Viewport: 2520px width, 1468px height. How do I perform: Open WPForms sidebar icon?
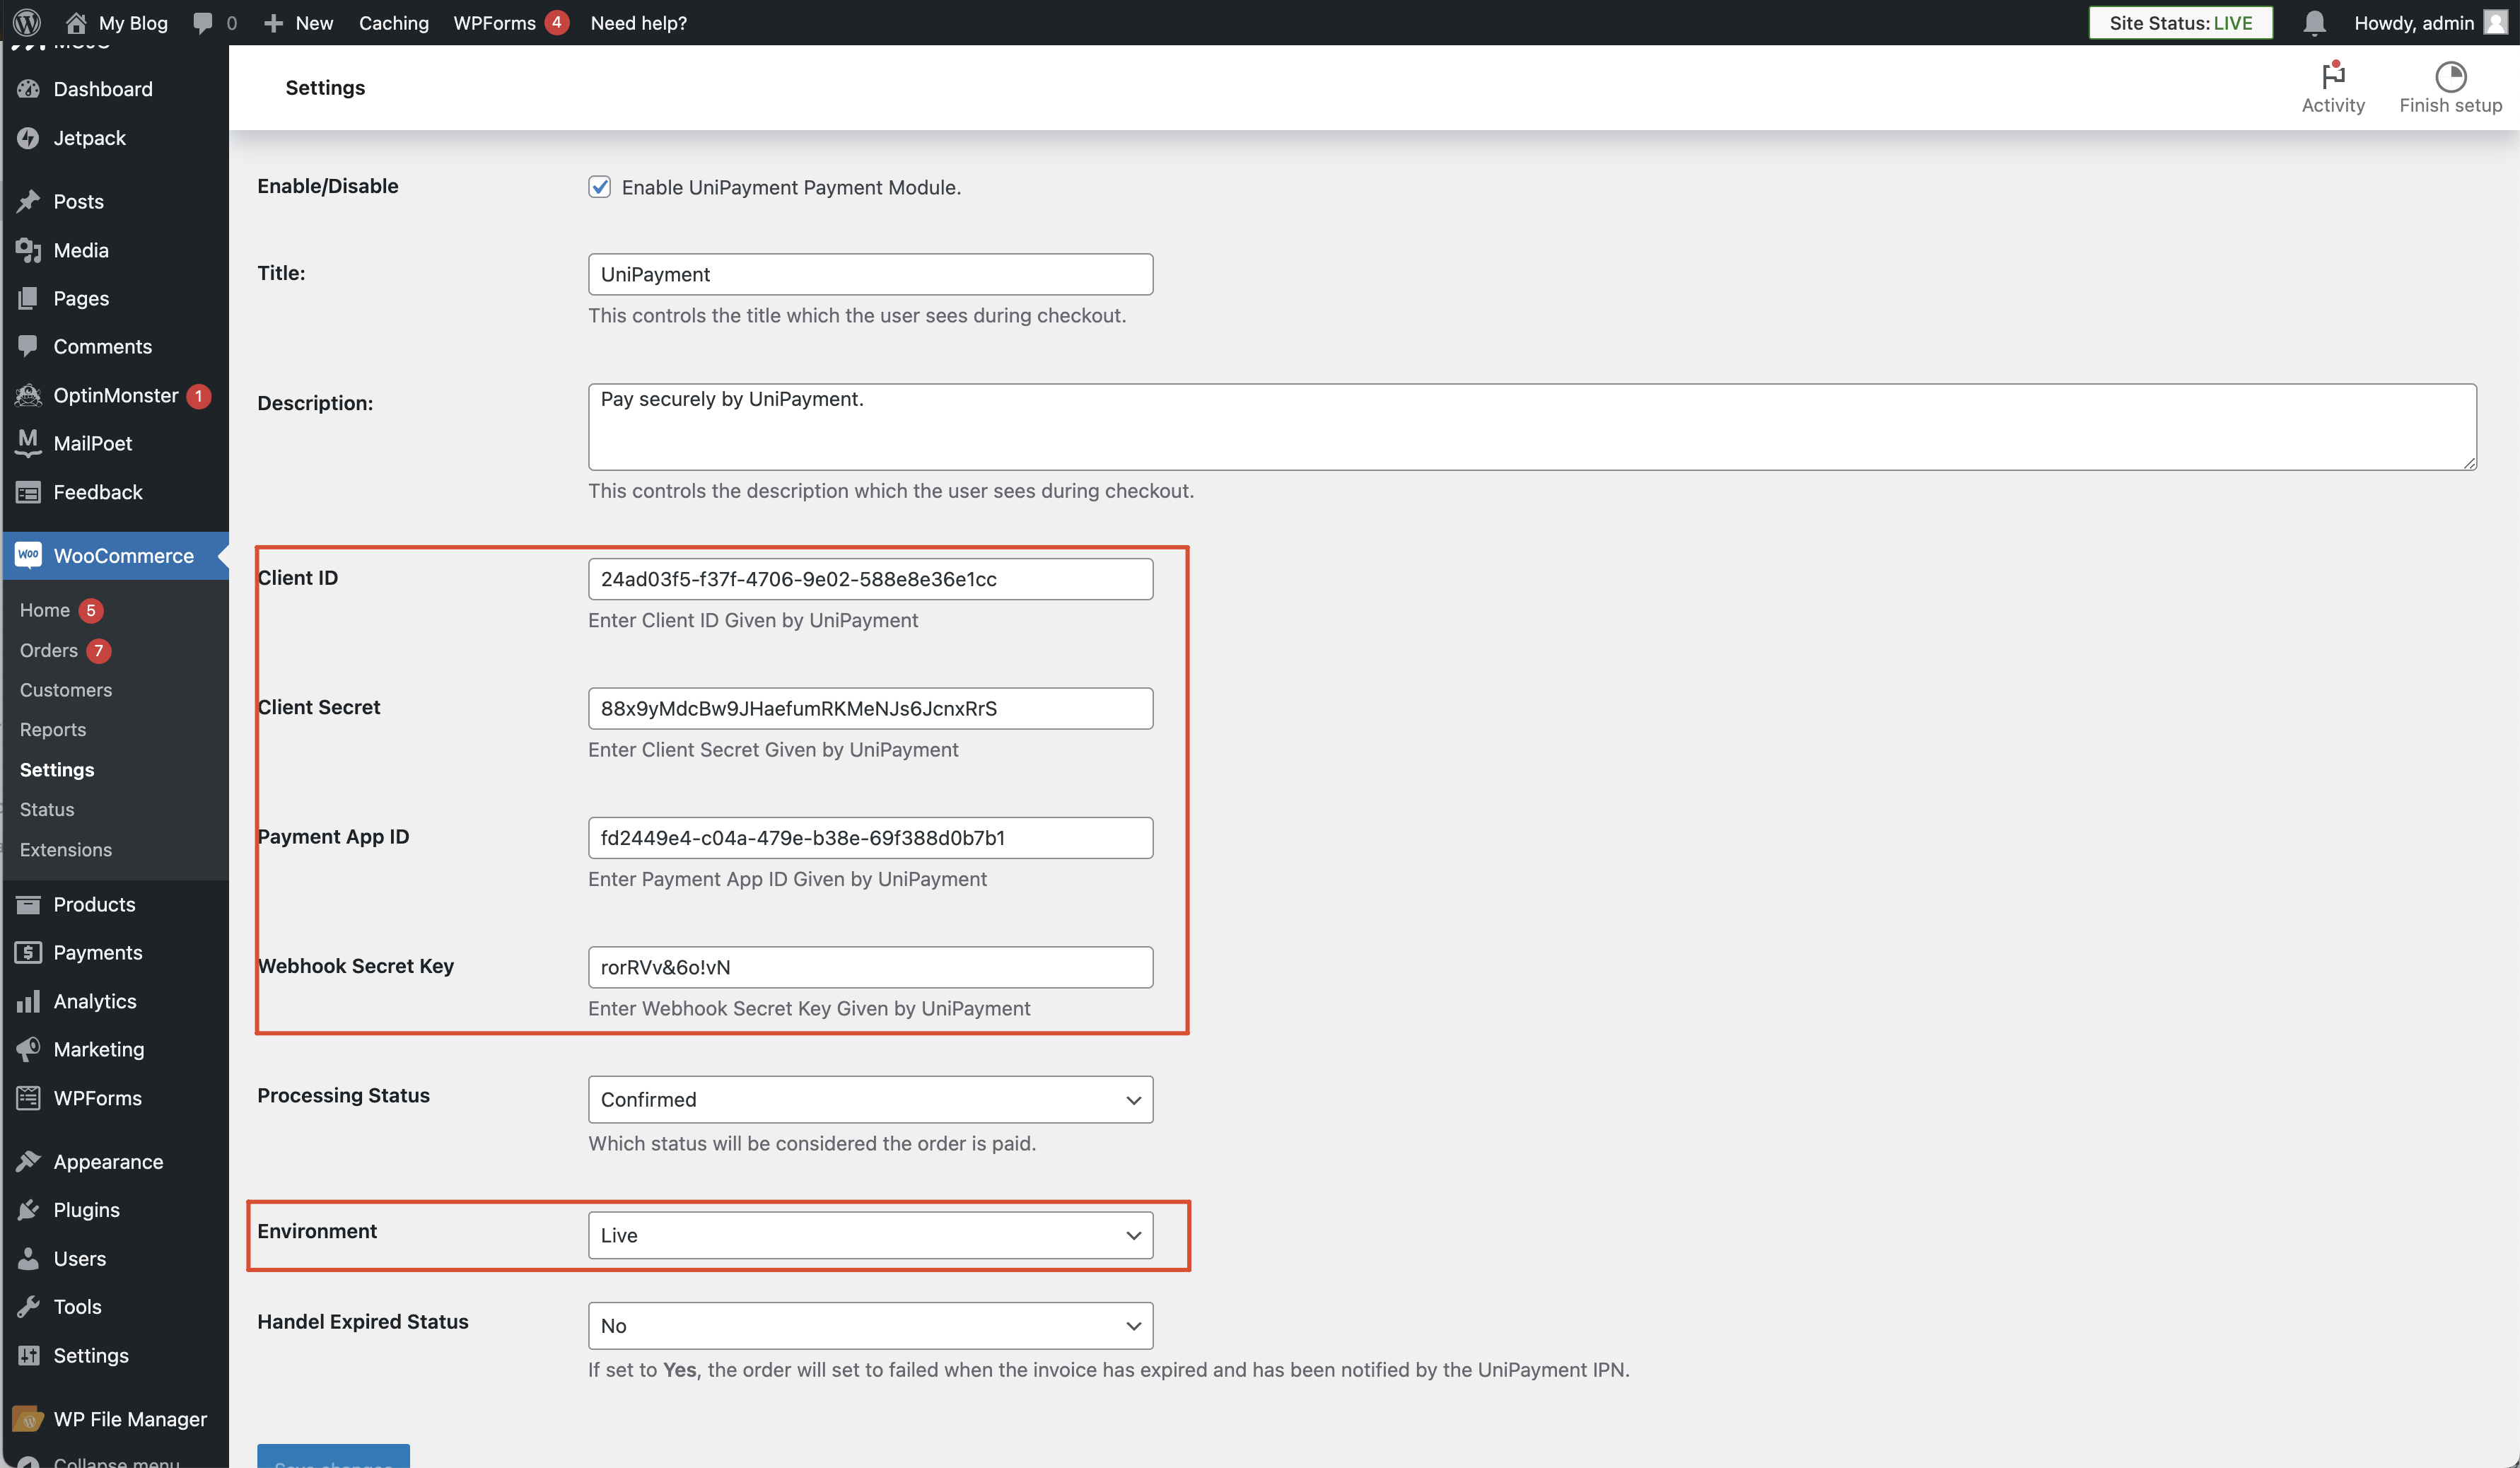pos(28,1098)
